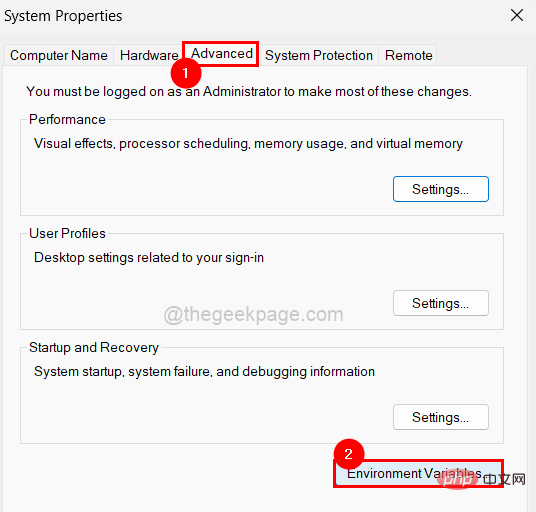Go to the System Protection tab

tap(319, 55)
